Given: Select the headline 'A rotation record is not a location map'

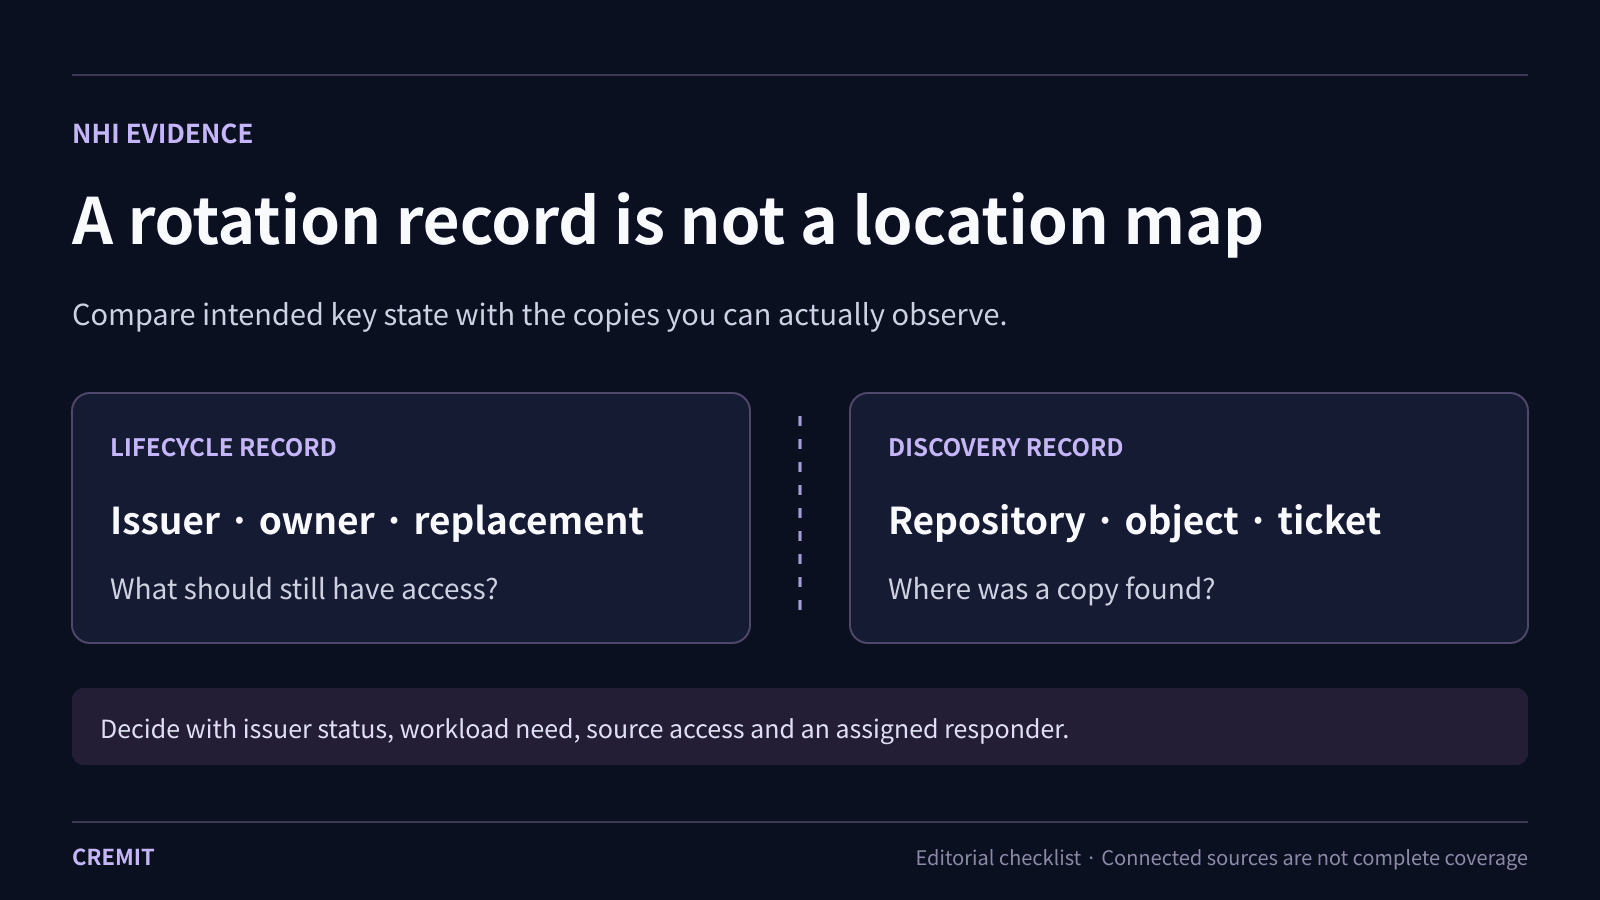Looking at the screenshot, I should click(667, 222).
